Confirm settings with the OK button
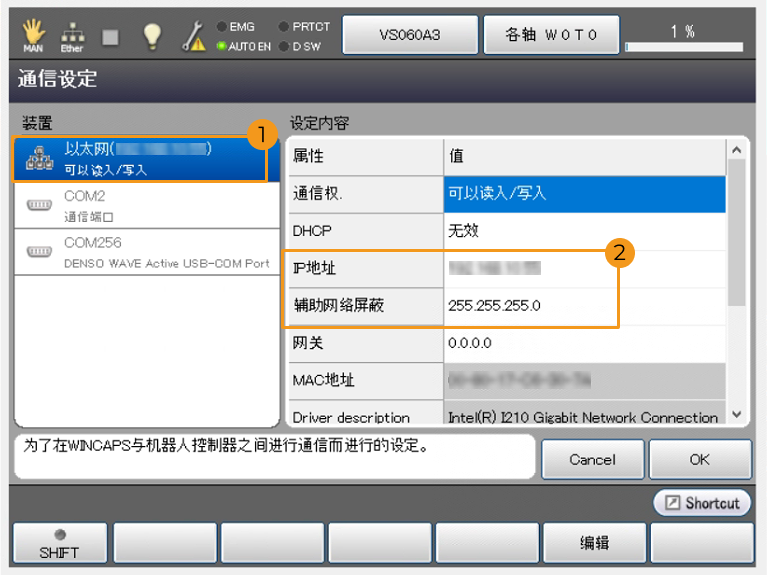 [x=700, y=460]
